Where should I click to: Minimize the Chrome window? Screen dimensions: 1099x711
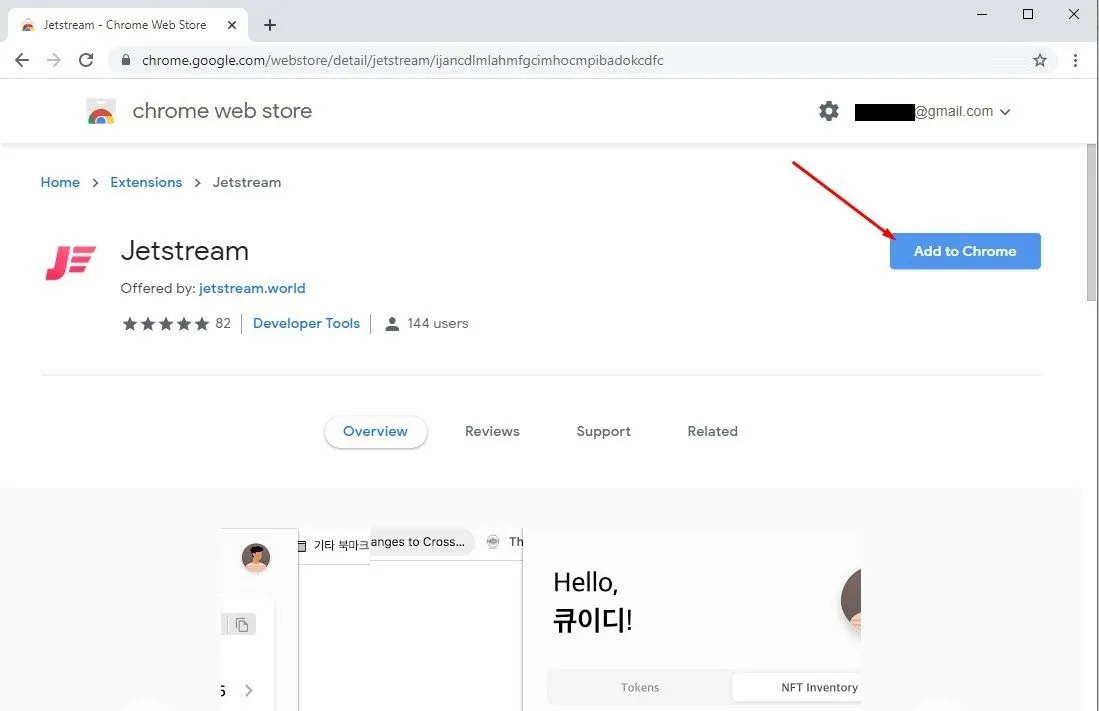pos(982,14)
